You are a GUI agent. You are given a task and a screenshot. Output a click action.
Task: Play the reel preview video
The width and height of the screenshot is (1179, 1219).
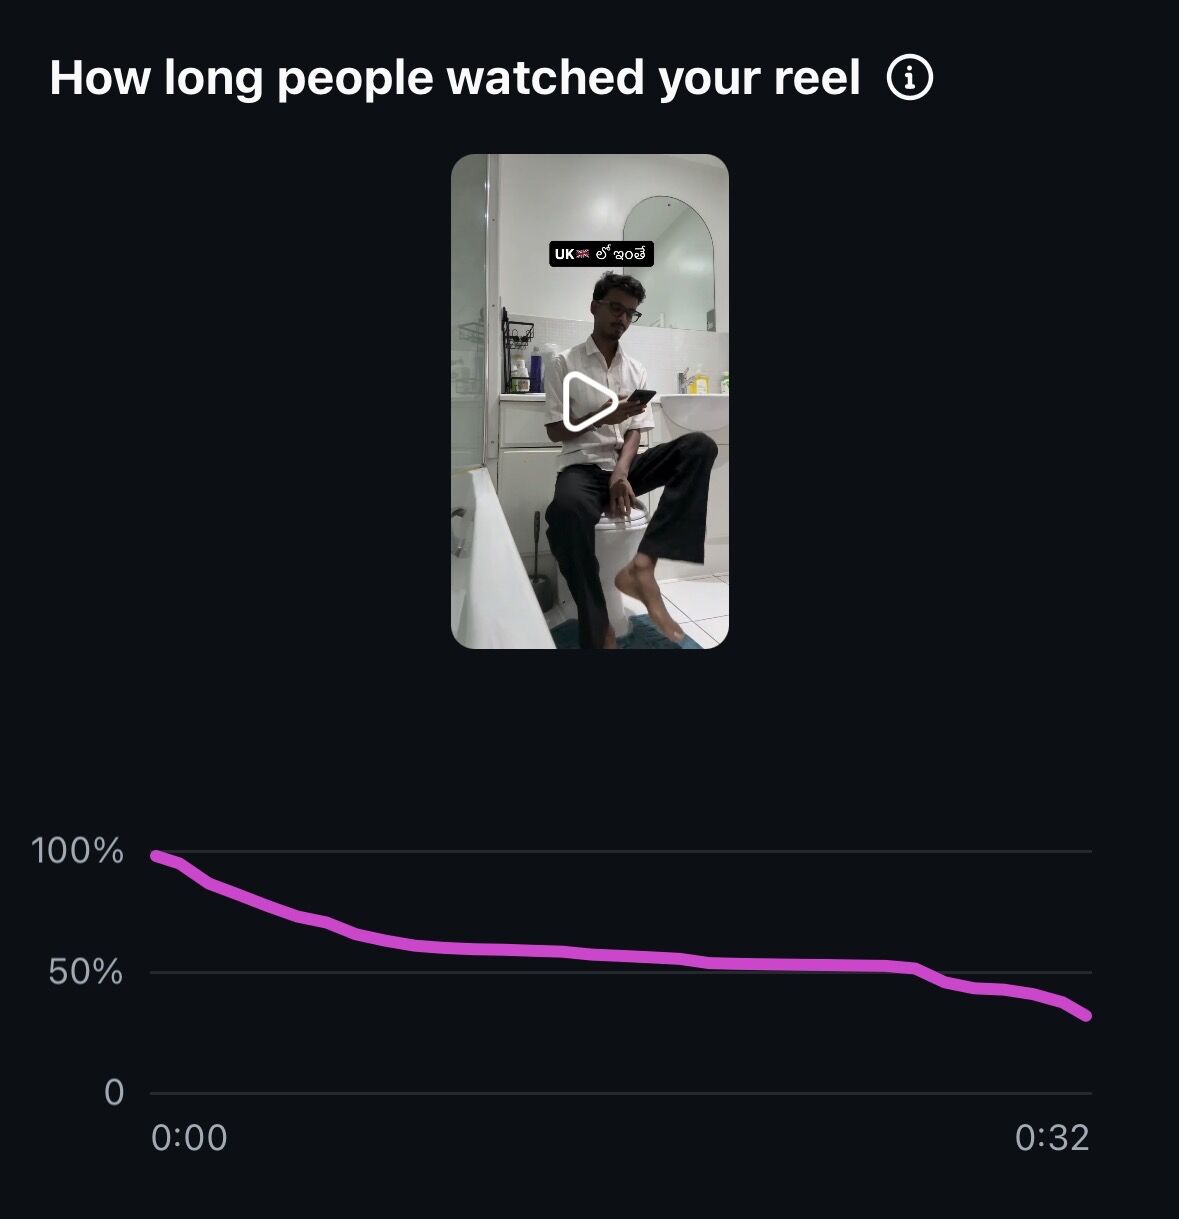click(589, 402)
